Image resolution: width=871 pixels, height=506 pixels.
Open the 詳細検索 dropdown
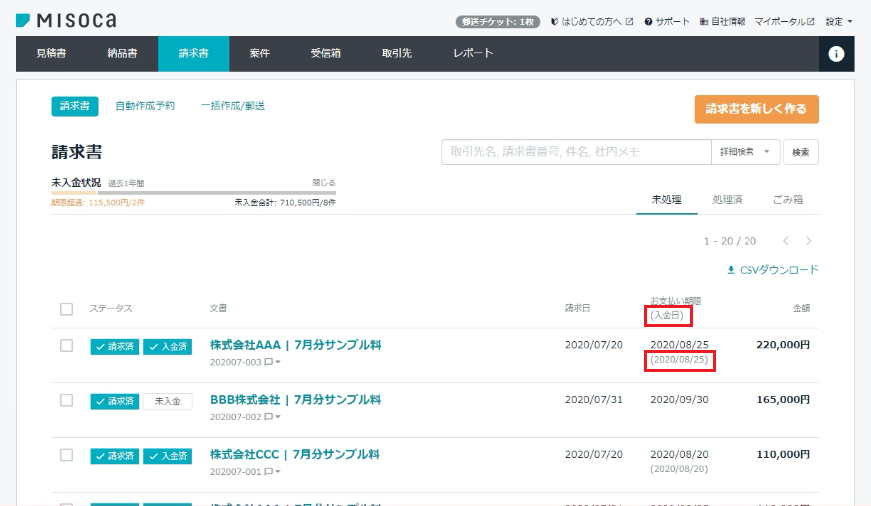745,152
